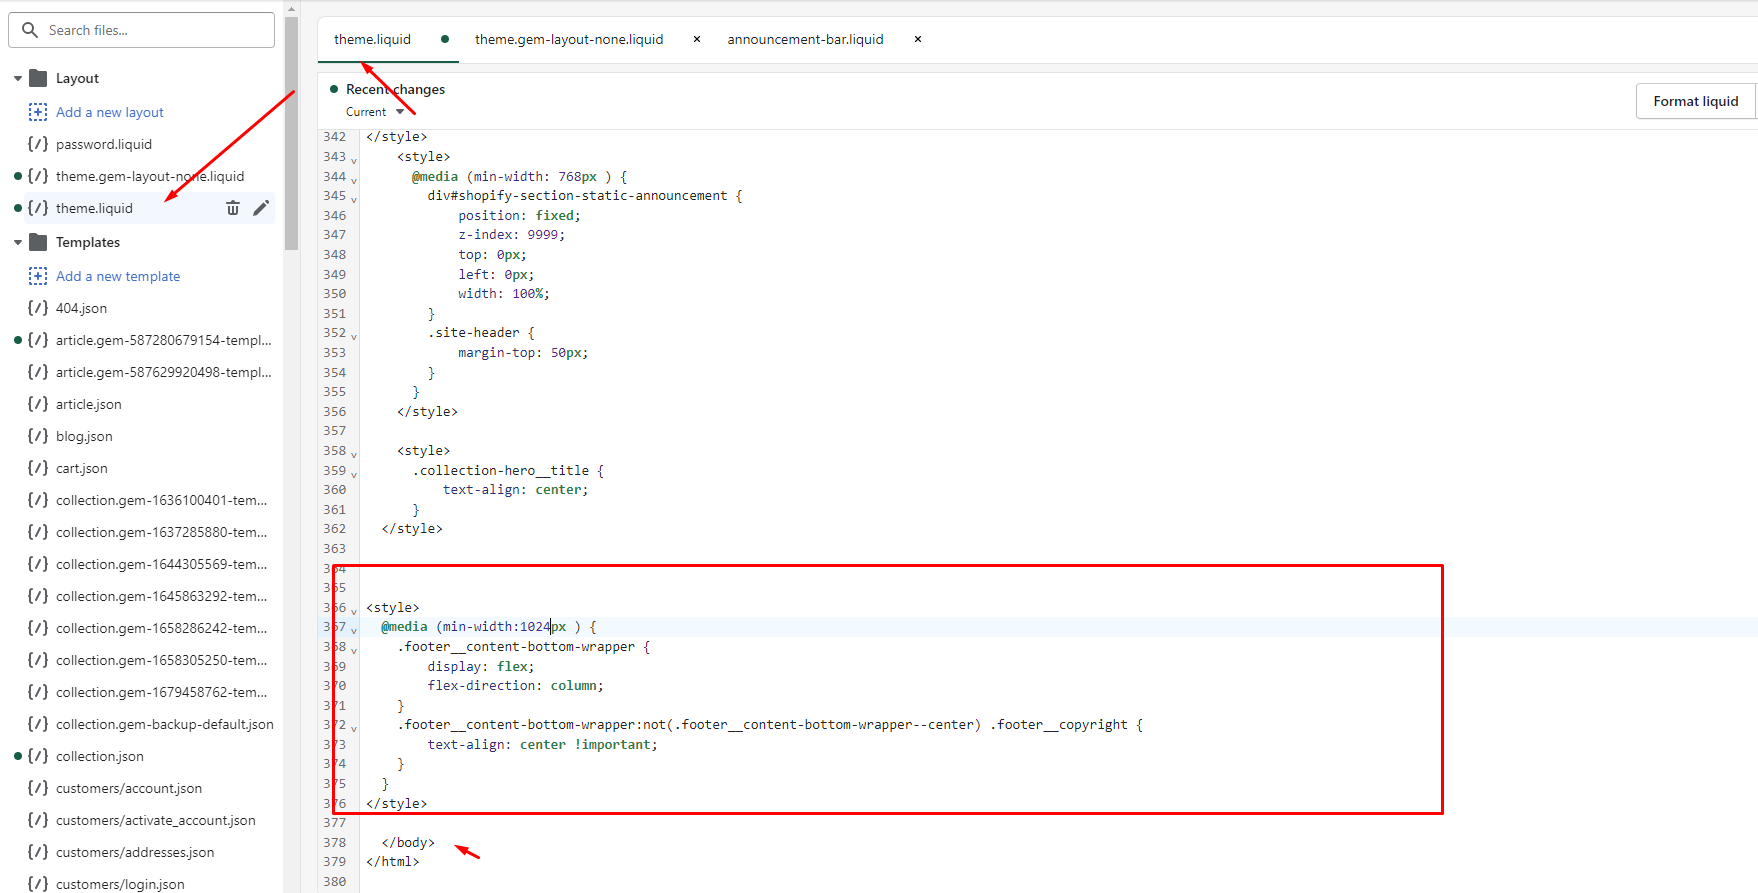Screen dimensions: 1758x893
Task: Click the Layout folder icon
Action: [x=39, y=78]
